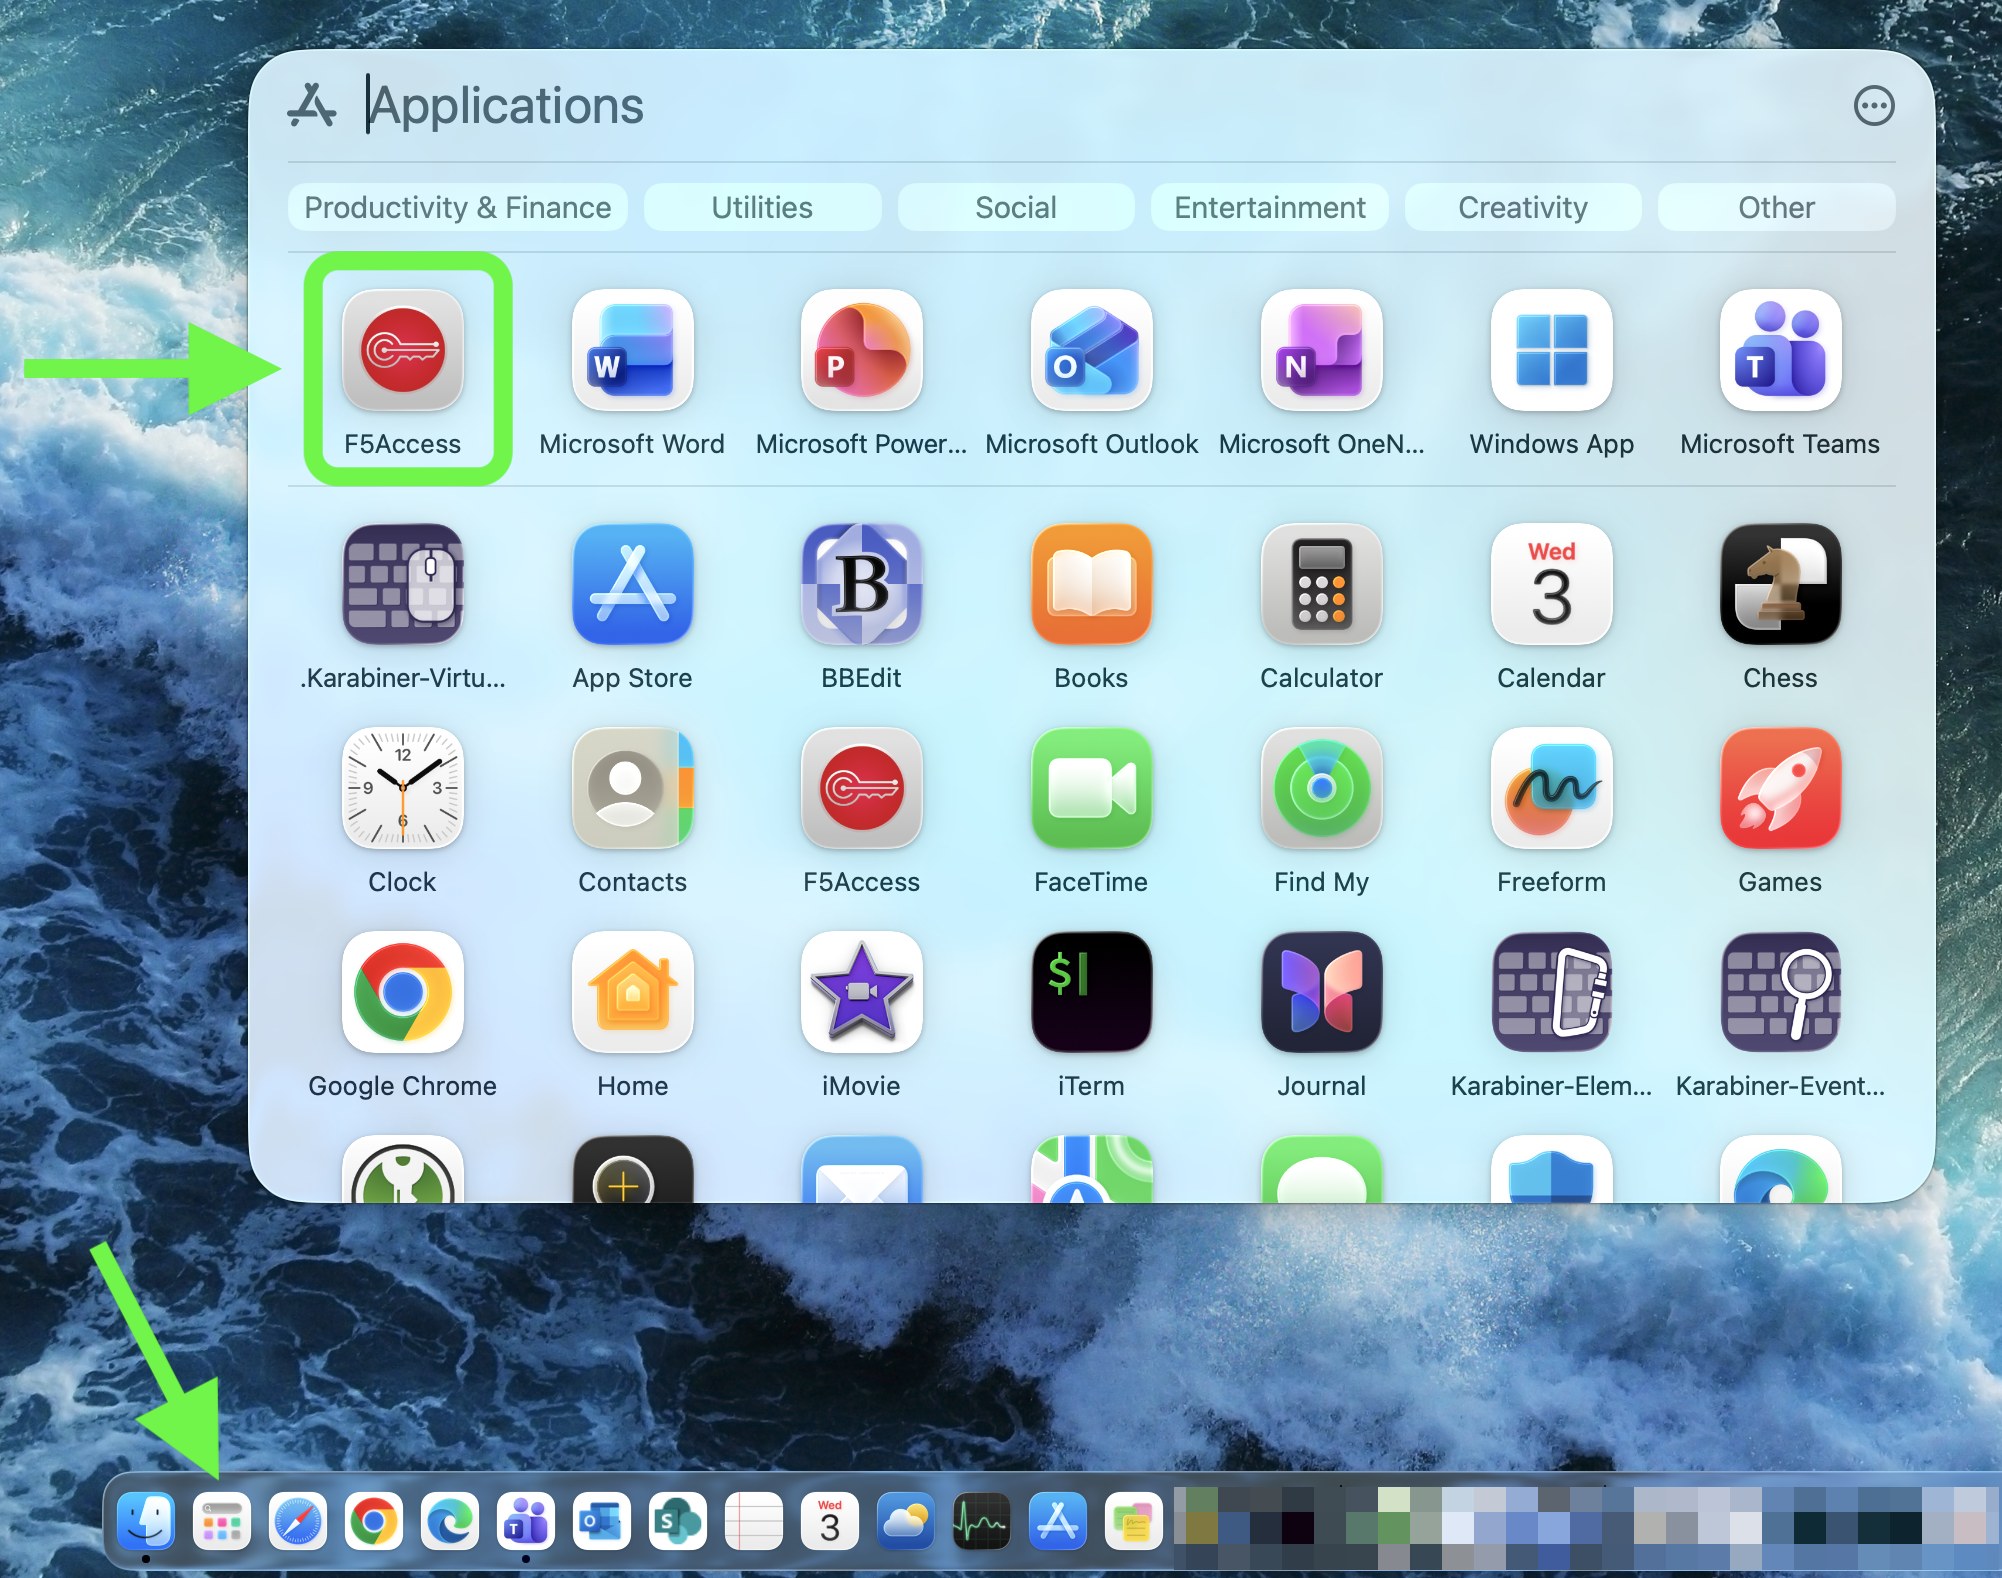Viewport: 2002px width, 1578px height.
Task: Launch the Journal app
Action: pos(1322,992)
